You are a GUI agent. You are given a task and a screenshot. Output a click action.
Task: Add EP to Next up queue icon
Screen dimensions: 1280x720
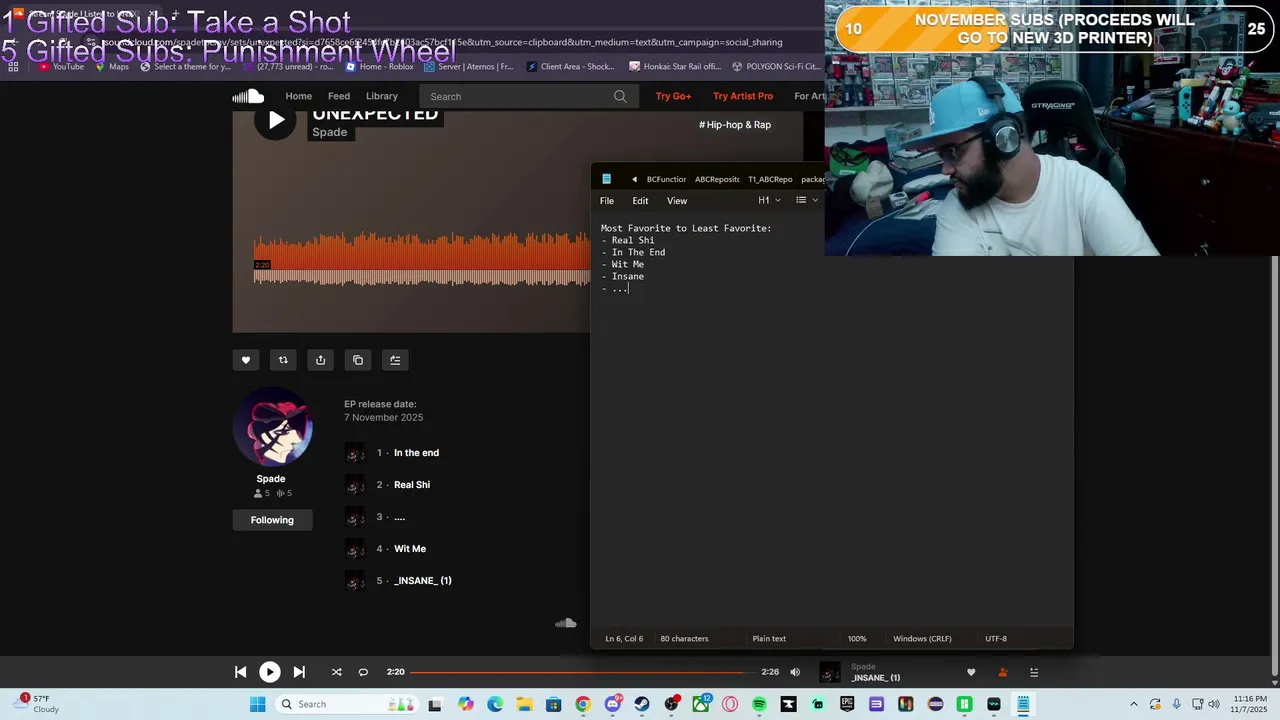pyautogui.click(x=395, y=360)
